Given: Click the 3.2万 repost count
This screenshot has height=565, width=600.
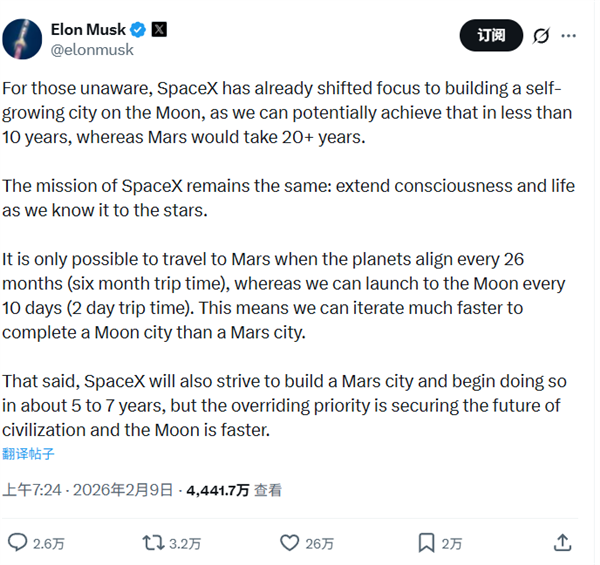Looking at the screenshot, I should coord(185,544).
